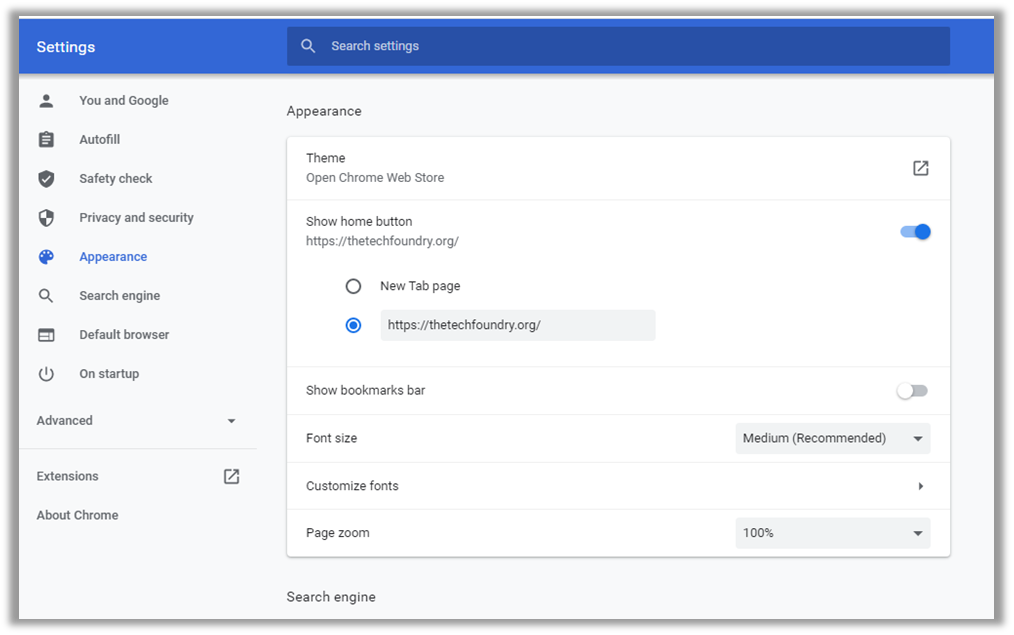Select the Search engine menu item

click(120, 296)
